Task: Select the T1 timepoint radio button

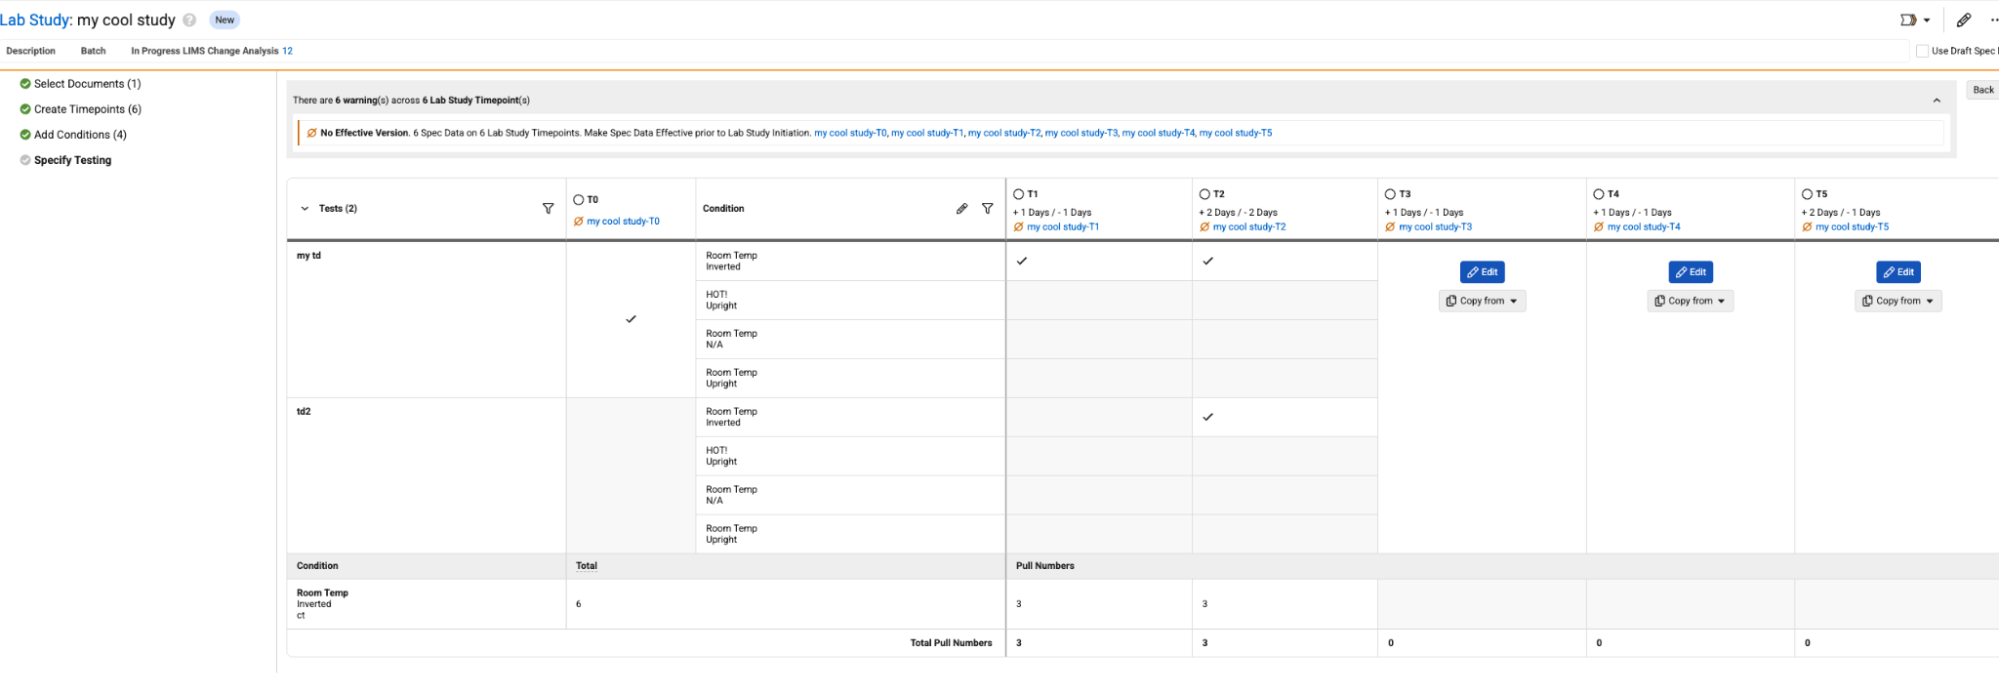Action: (x=1018, y=194)
